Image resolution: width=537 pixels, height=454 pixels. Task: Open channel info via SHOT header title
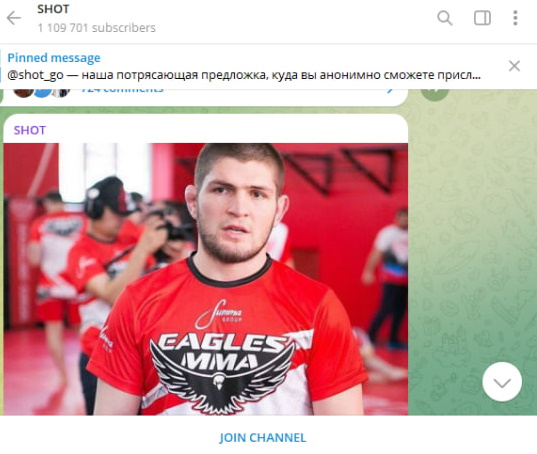coord(53,9)
